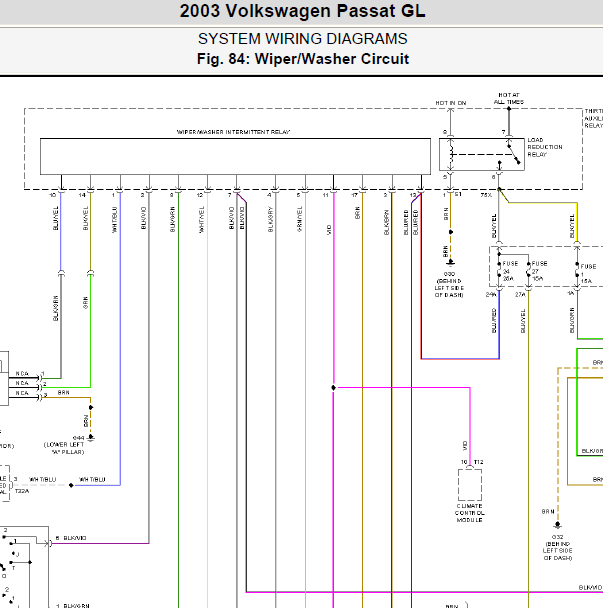The width and height of the screenshot is (603, 608).
Task: Click the '2003 Volkswagen Passat GL' title
Action: pyautogui.click(x=302, y=12)
